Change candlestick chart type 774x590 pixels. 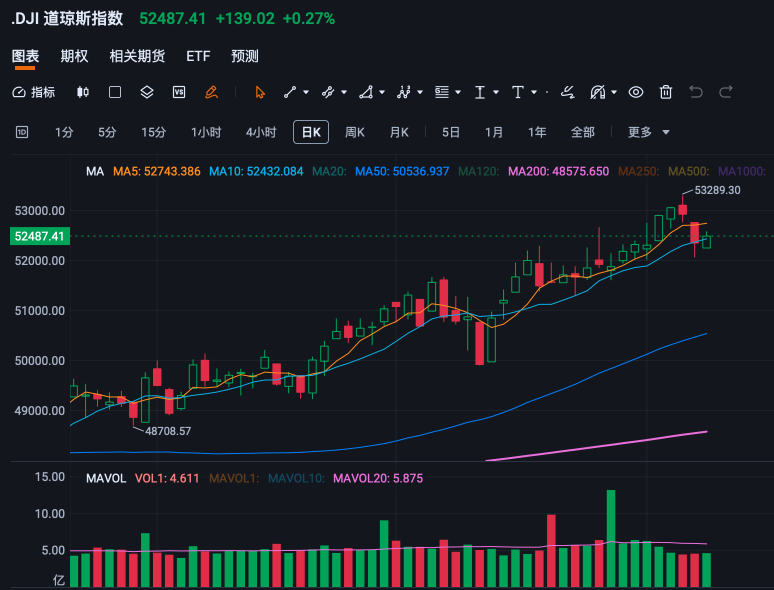pyautogui.click(x=82, y=92)
